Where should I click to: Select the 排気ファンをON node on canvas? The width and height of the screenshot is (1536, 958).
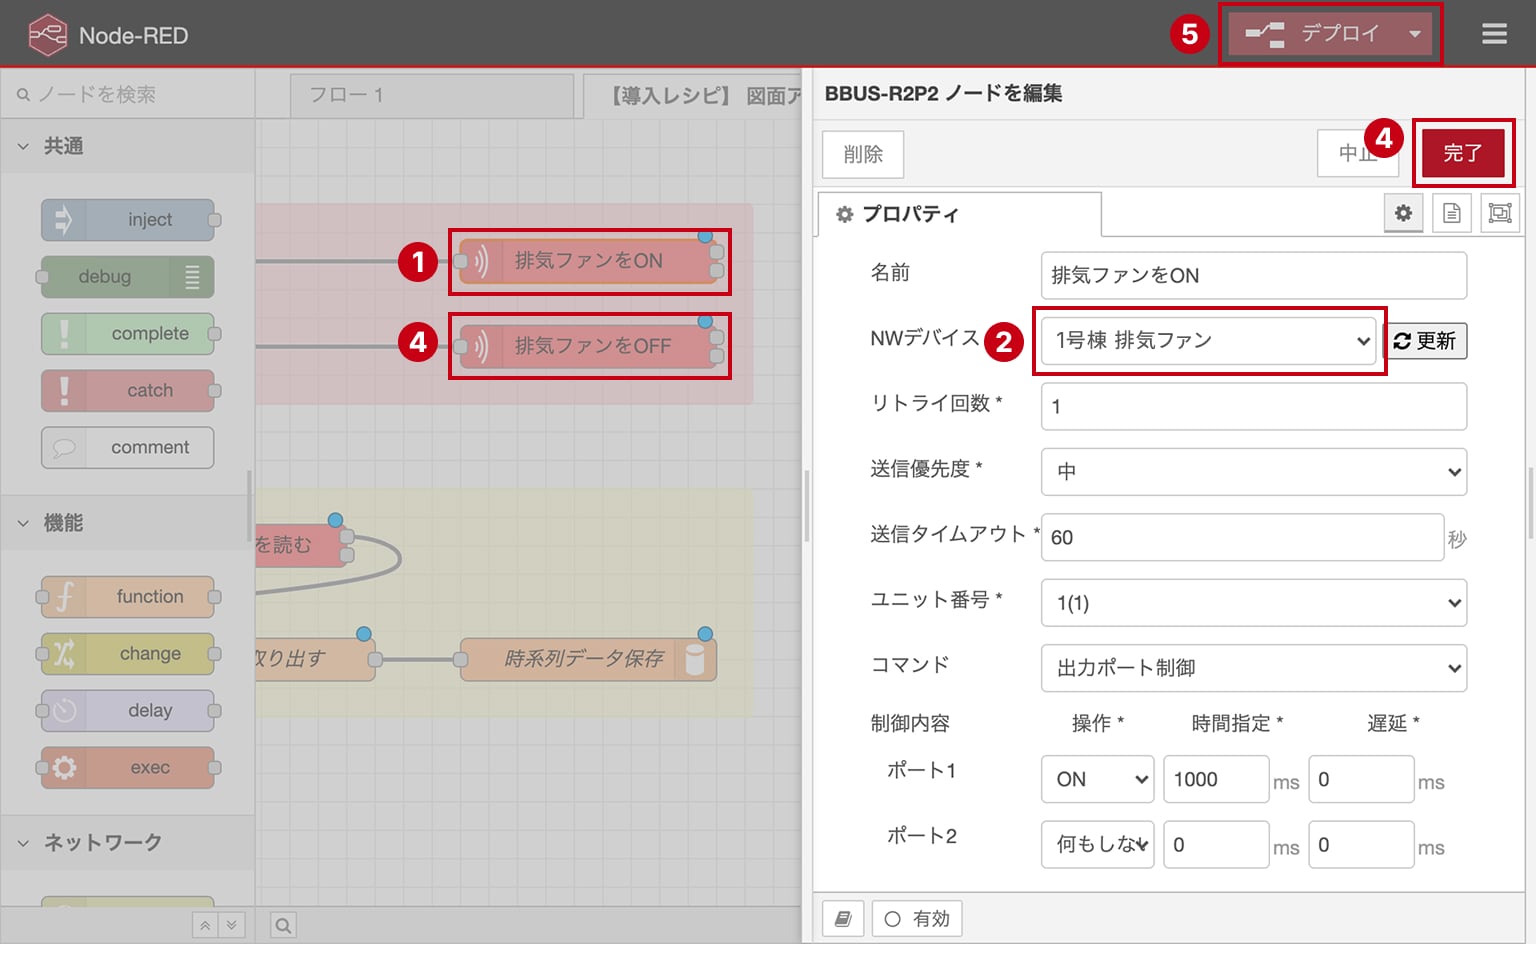point(589,261)
